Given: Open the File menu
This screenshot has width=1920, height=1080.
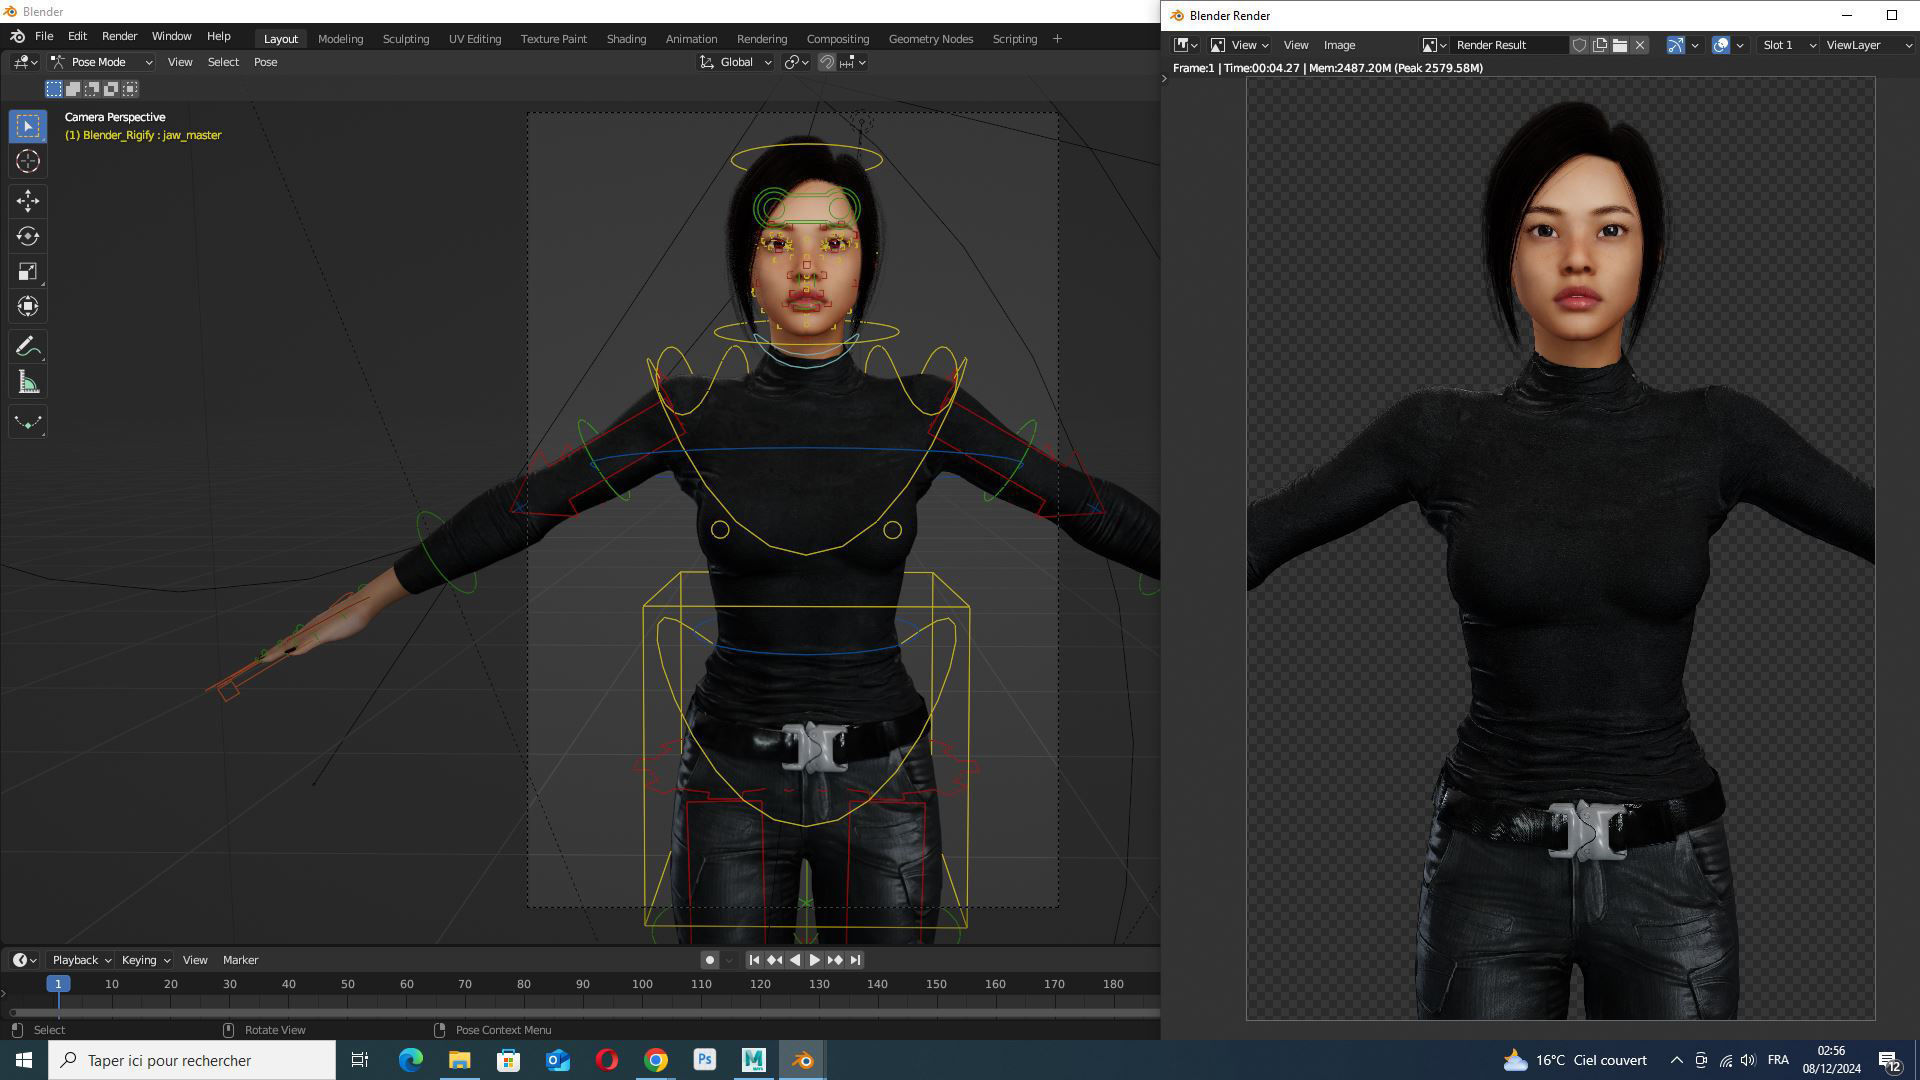Looking at the screenshot, I should pos(44,36).
